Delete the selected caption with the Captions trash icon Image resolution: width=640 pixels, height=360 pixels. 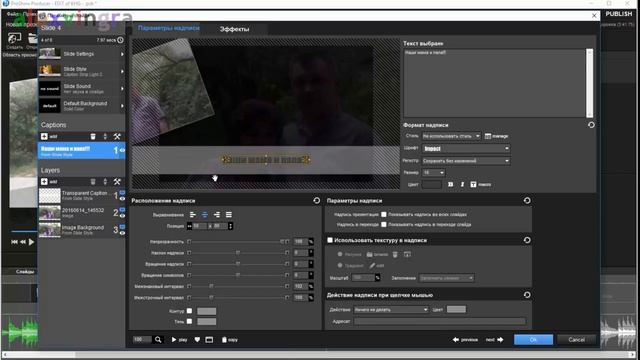coord(93,136)
